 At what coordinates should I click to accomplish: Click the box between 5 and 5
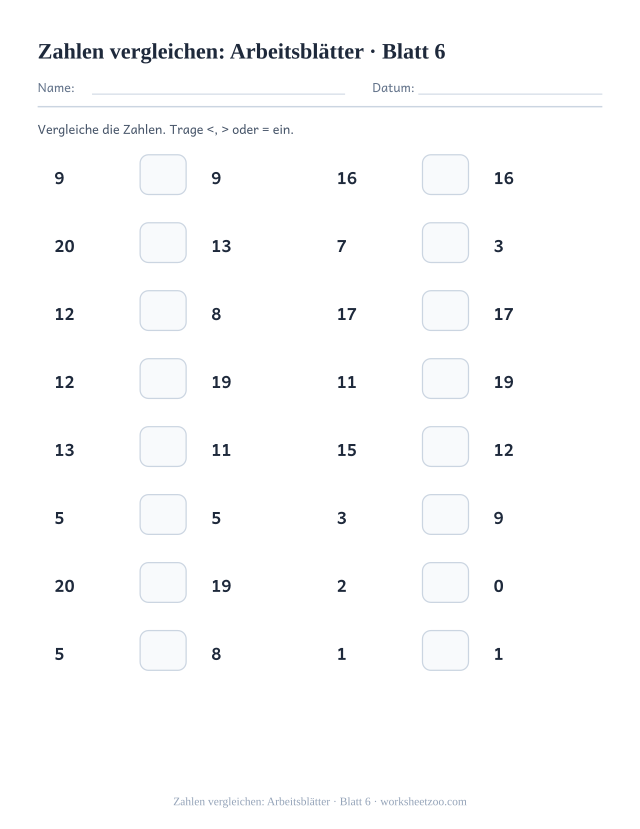(163, 514)
